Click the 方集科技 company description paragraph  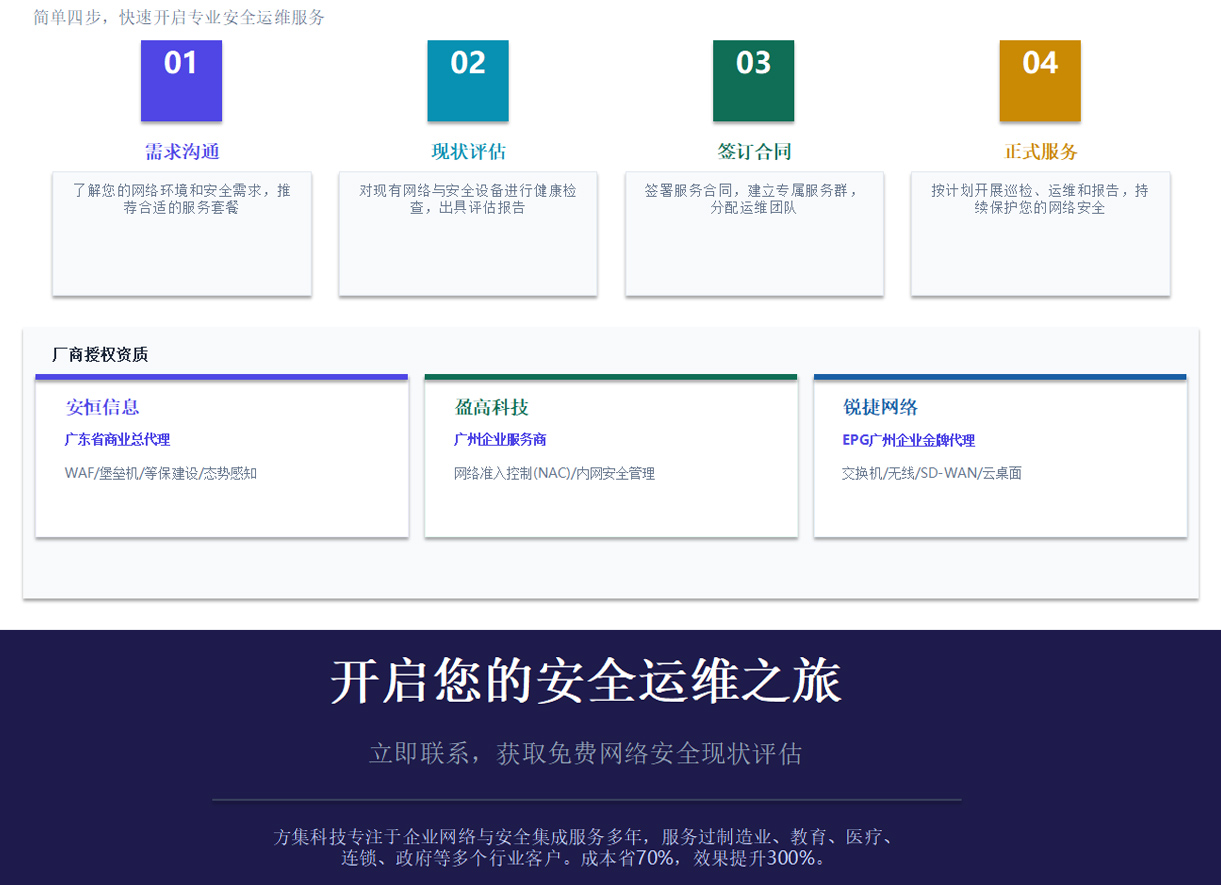tap(586, 847)
